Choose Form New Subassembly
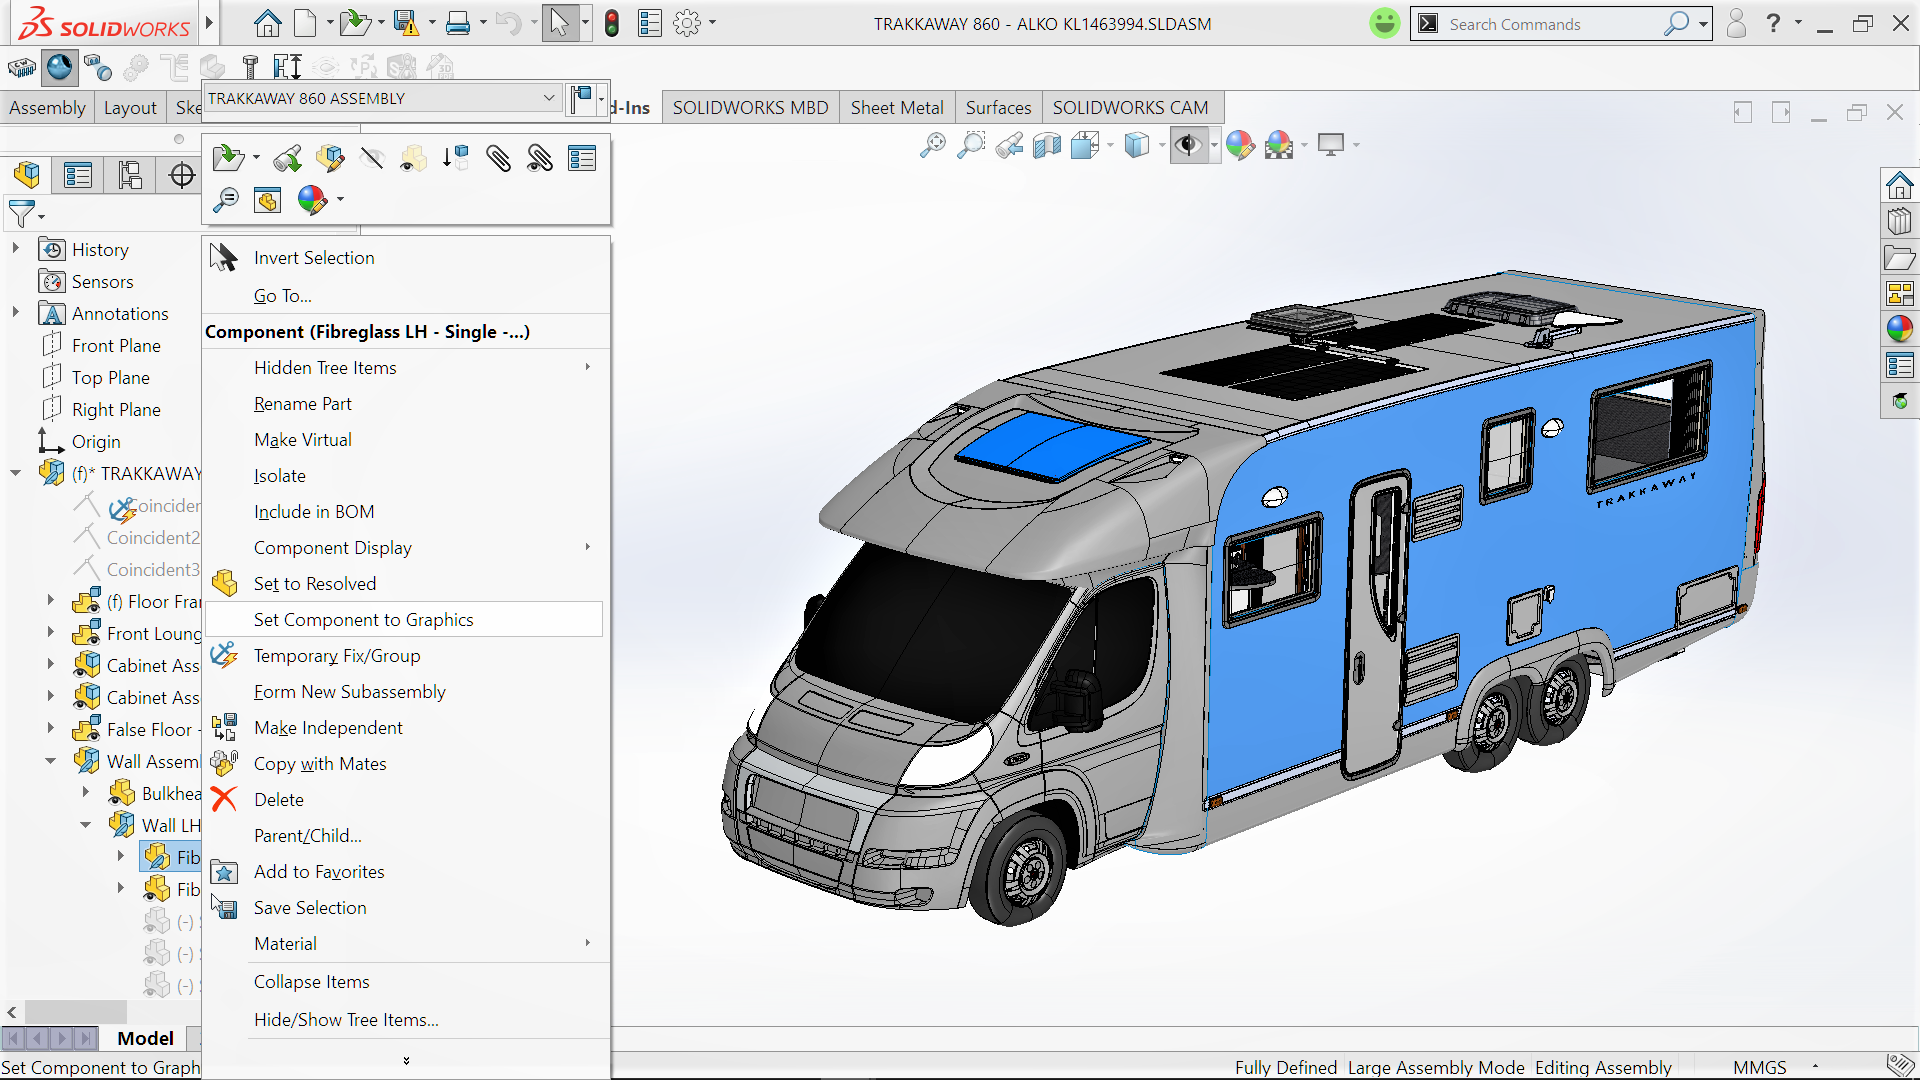Viewport: 1920px width, 1080px height. [x=350, y=691]
